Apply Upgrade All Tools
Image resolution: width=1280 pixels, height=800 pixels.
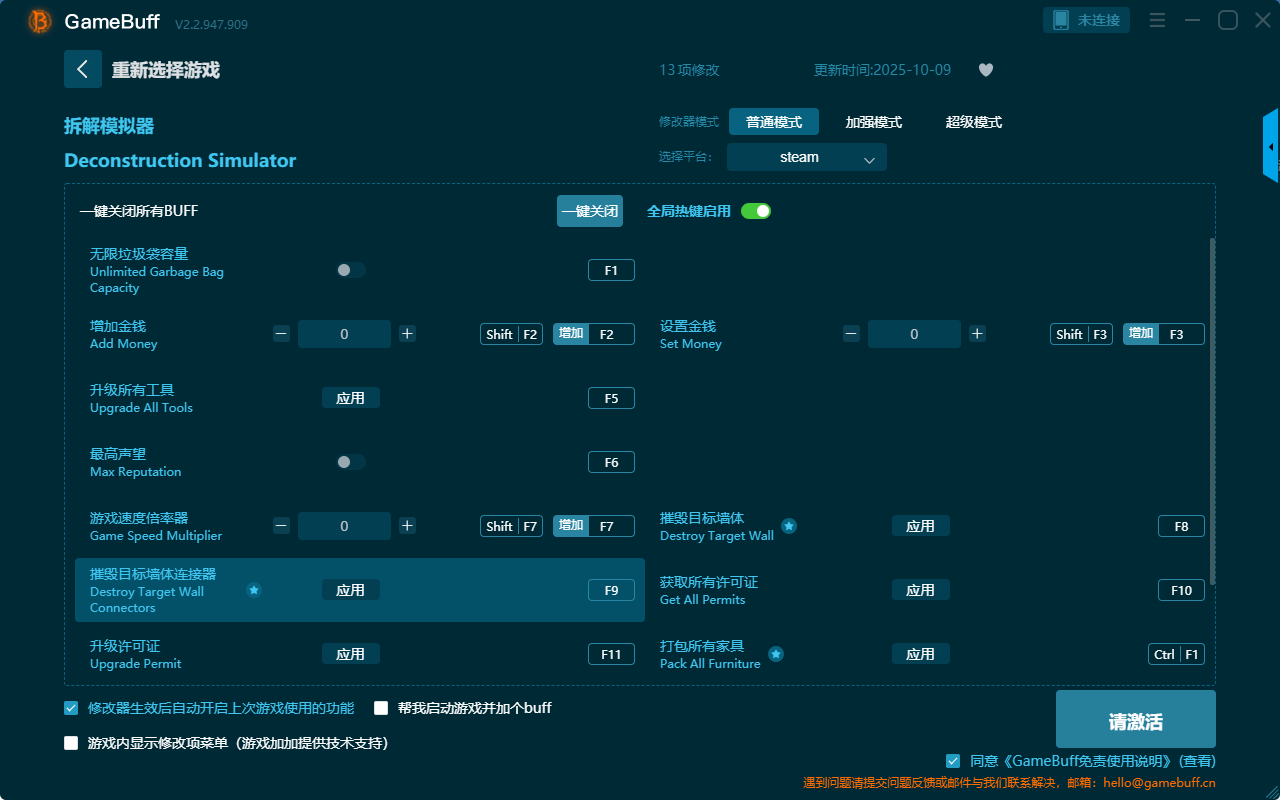click(350, 398)
